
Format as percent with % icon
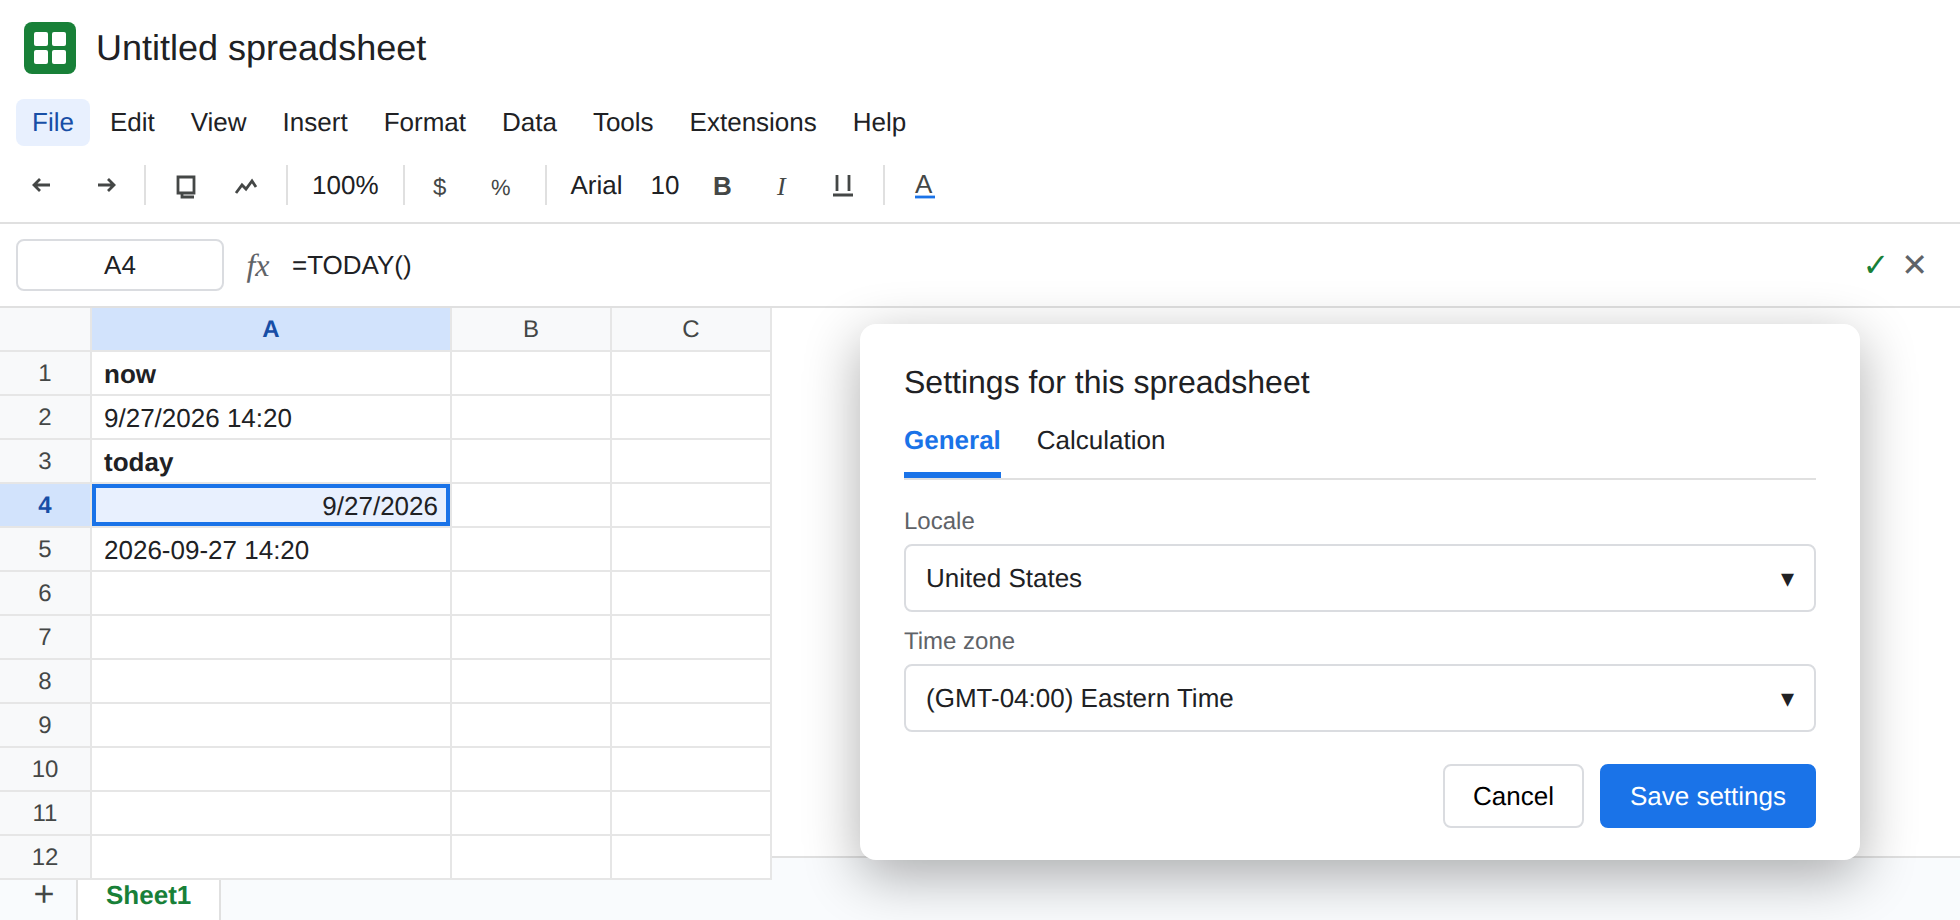[501, 186]
